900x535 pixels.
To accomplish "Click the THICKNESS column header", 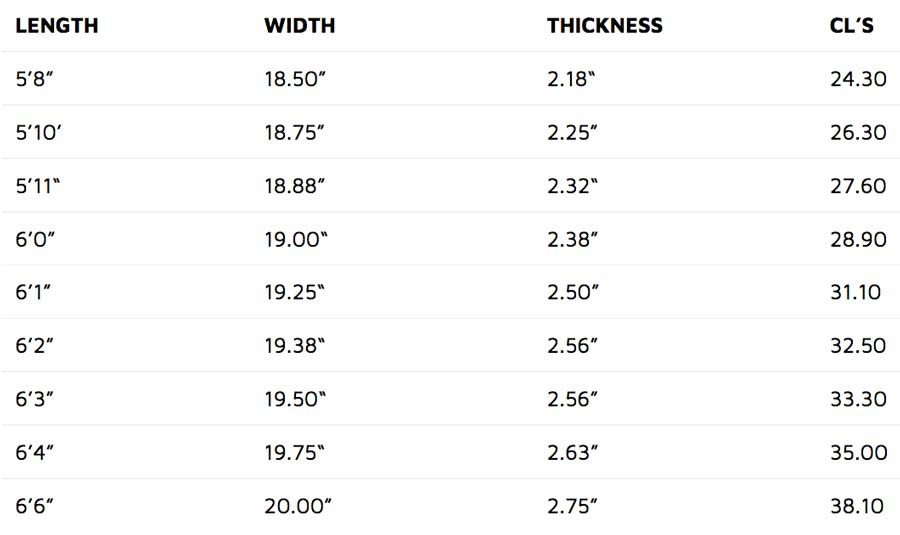I will coord(604,26).
